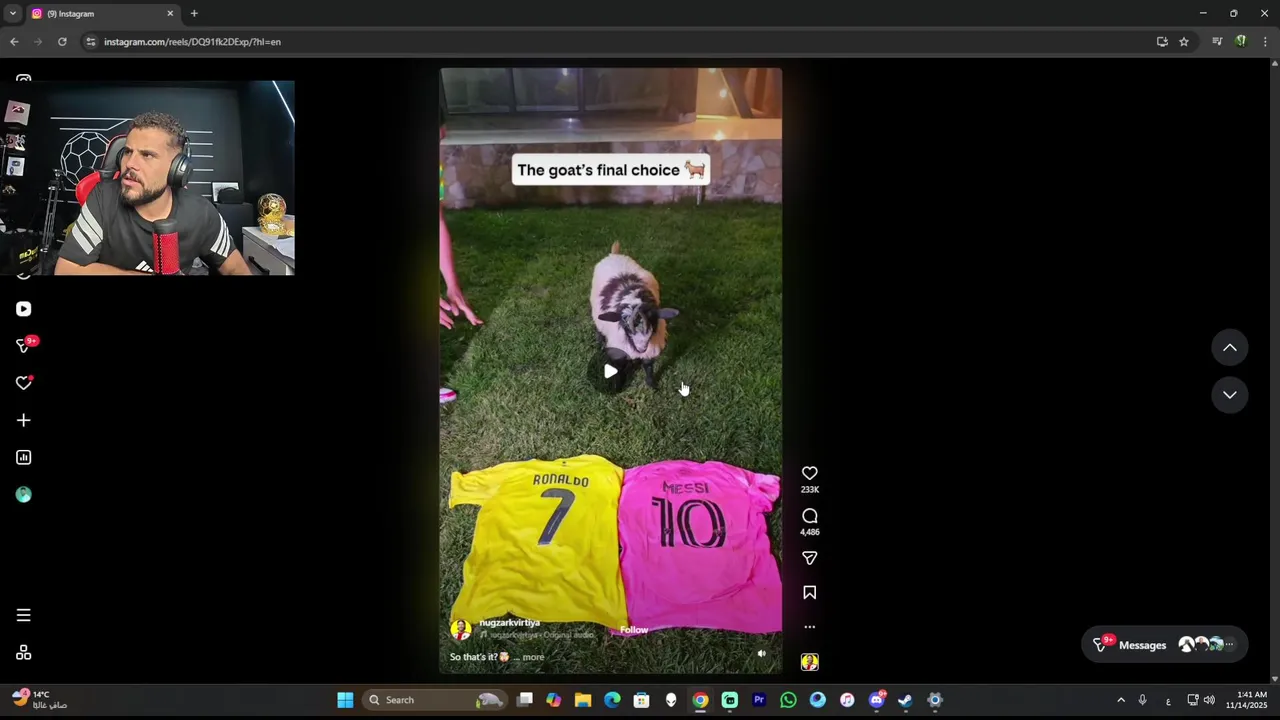Install the app via address bar icon
This screenshot has height=720, width=1280.
pos(1162,42)
